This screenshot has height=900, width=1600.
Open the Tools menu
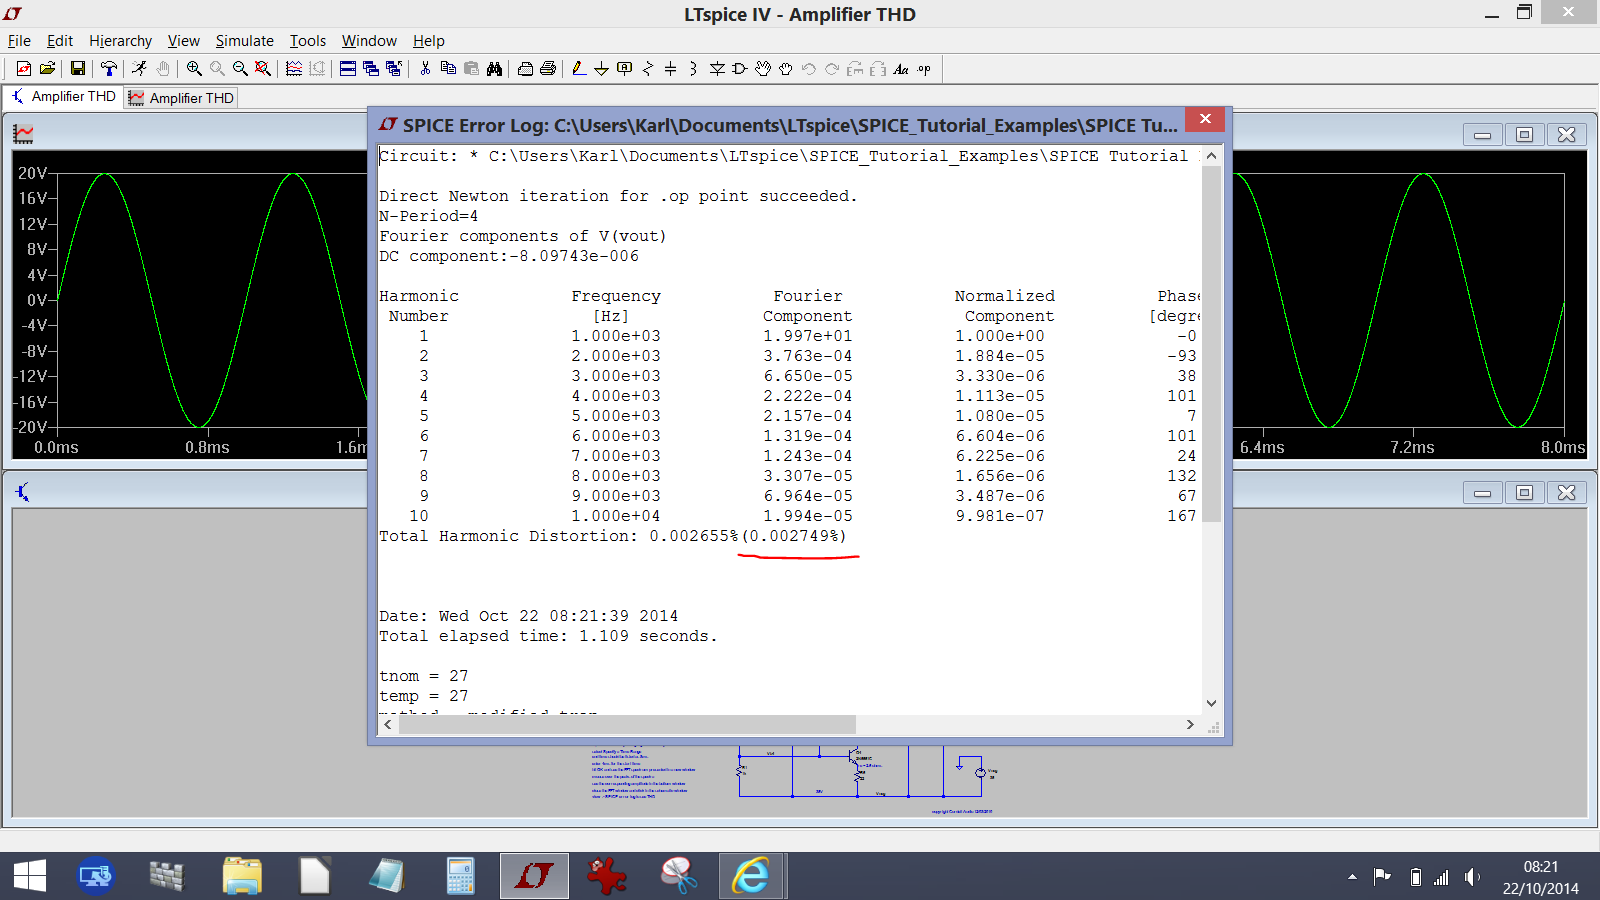(x=308, y=41)
